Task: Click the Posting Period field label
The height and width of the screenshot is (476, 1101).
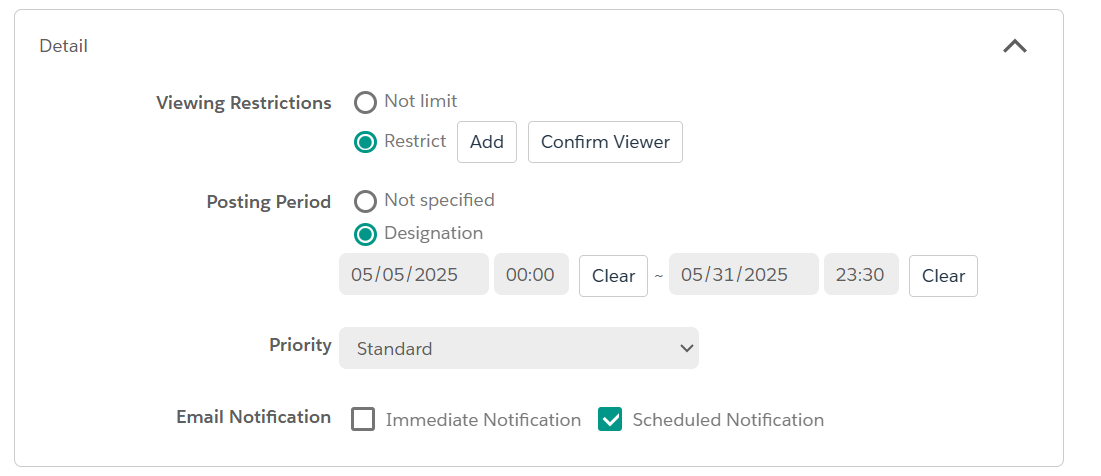Action: click(x=269, y=202)
